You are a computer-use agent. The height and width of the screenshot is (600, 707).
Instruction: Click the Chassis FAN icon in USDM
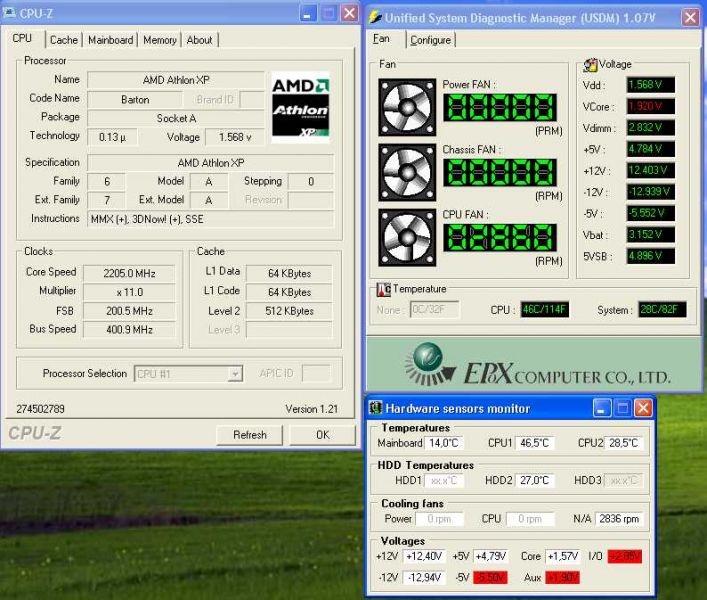click(407, 172)
